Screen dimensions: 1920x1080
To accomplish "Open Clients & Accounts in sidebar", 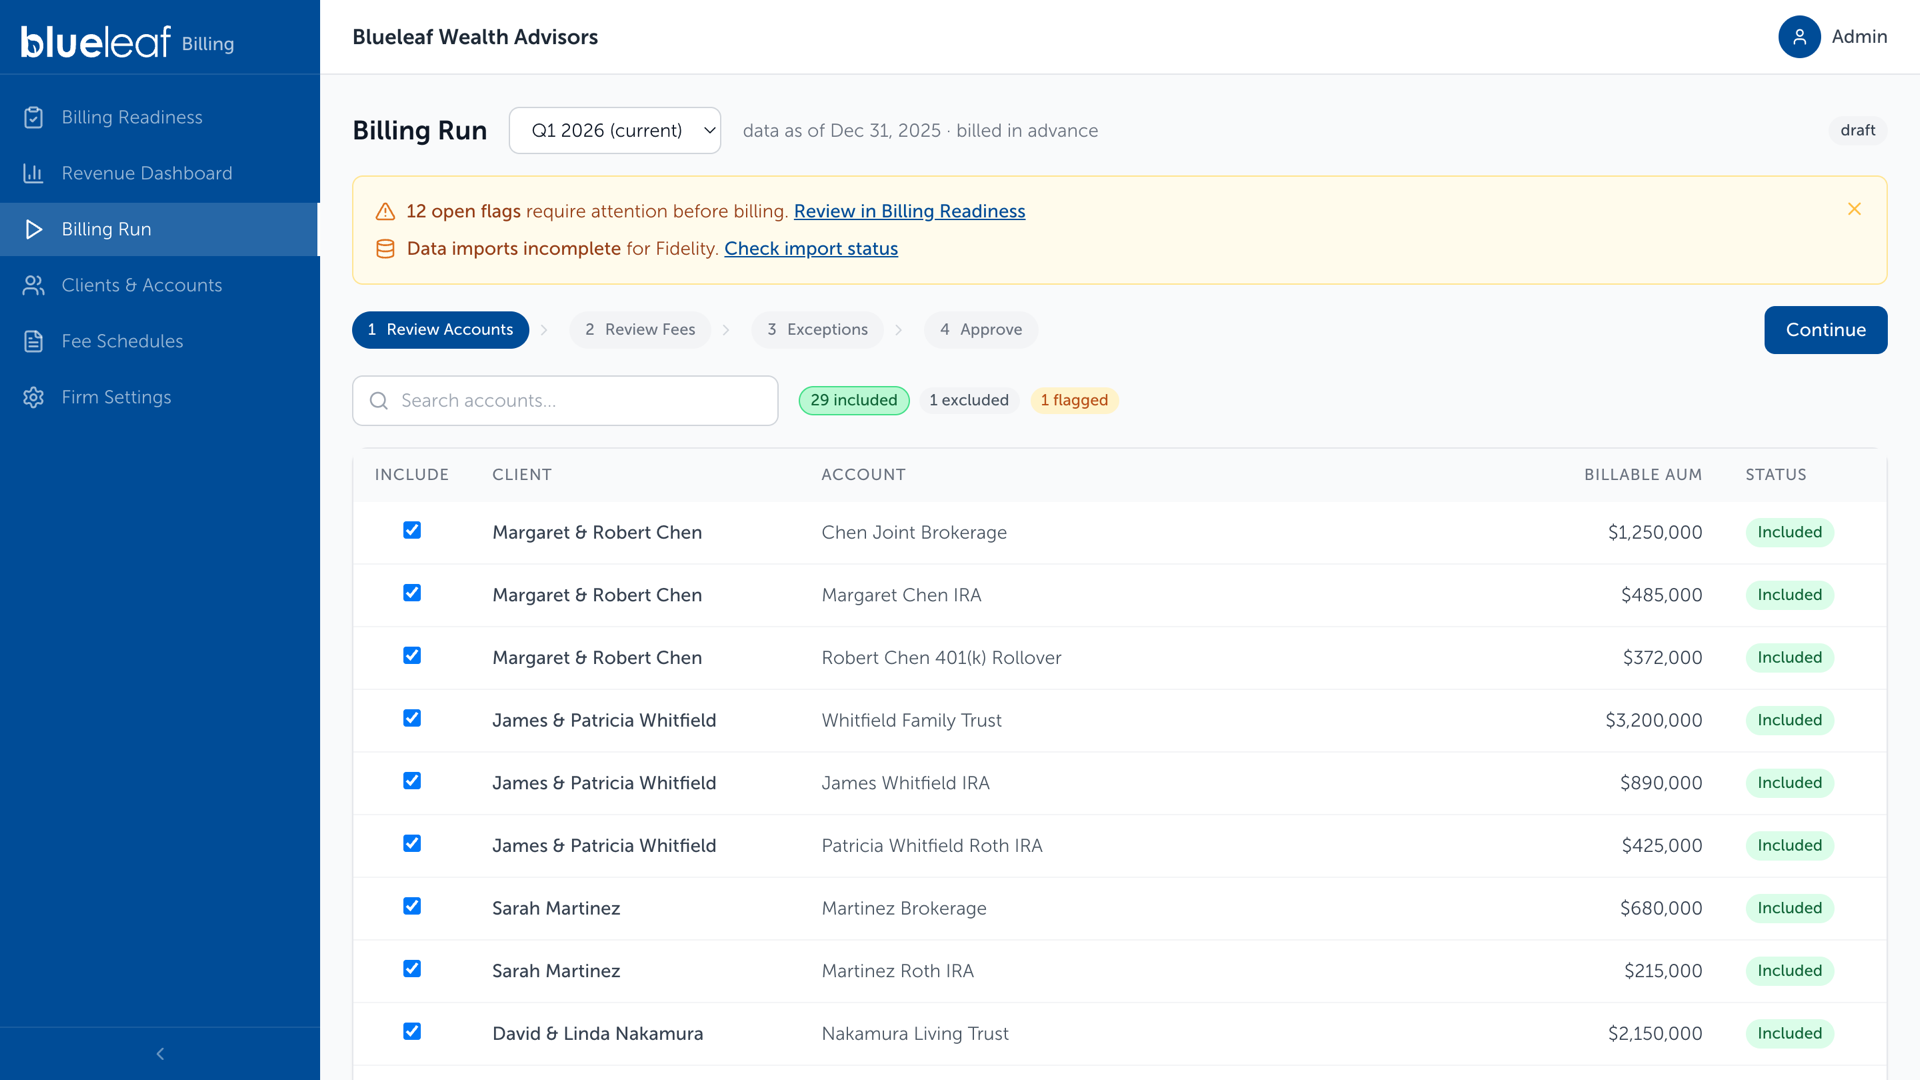I will [x=160, y=285].
